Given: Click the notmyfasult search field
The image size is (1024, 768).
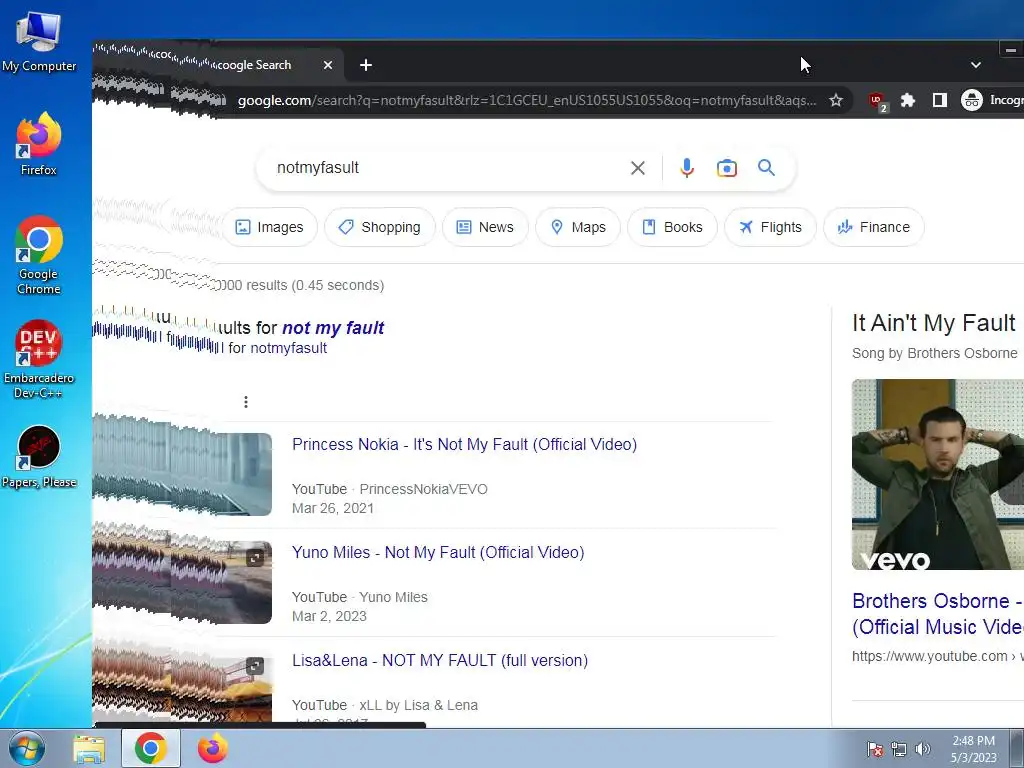Looking at the screenshot, I should [x=444, y=168].
